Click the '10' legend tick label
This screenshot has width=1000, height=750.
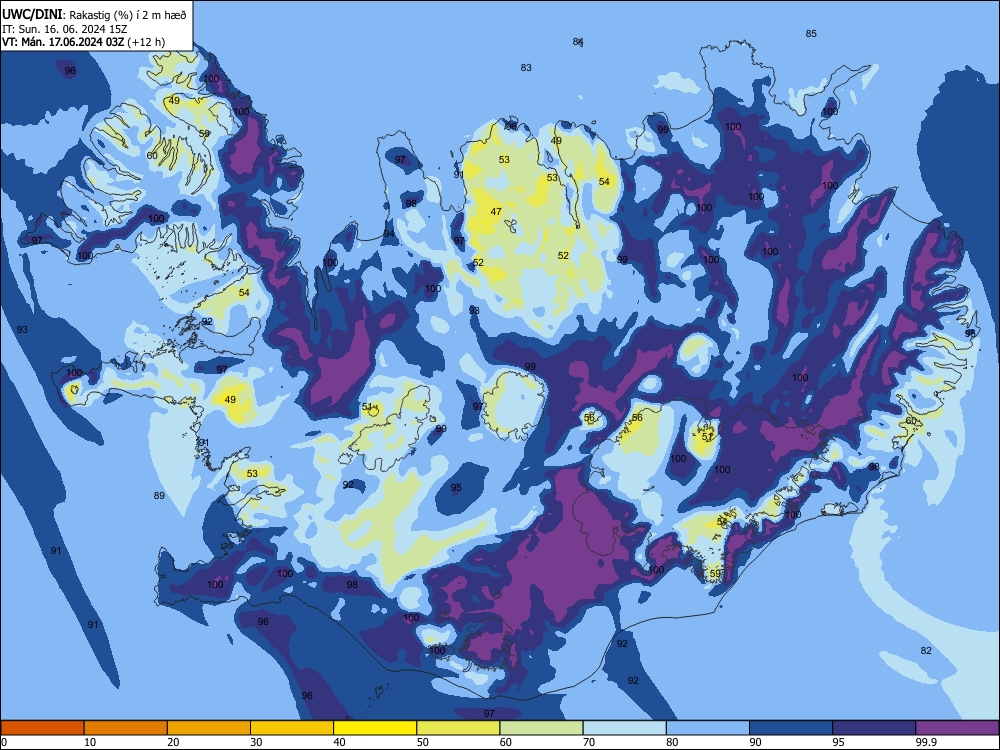90,742
